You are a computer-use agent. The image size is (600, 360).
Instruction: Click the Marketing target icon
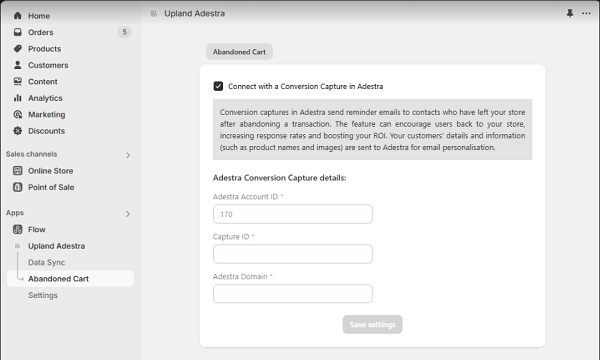pos(18,114)
